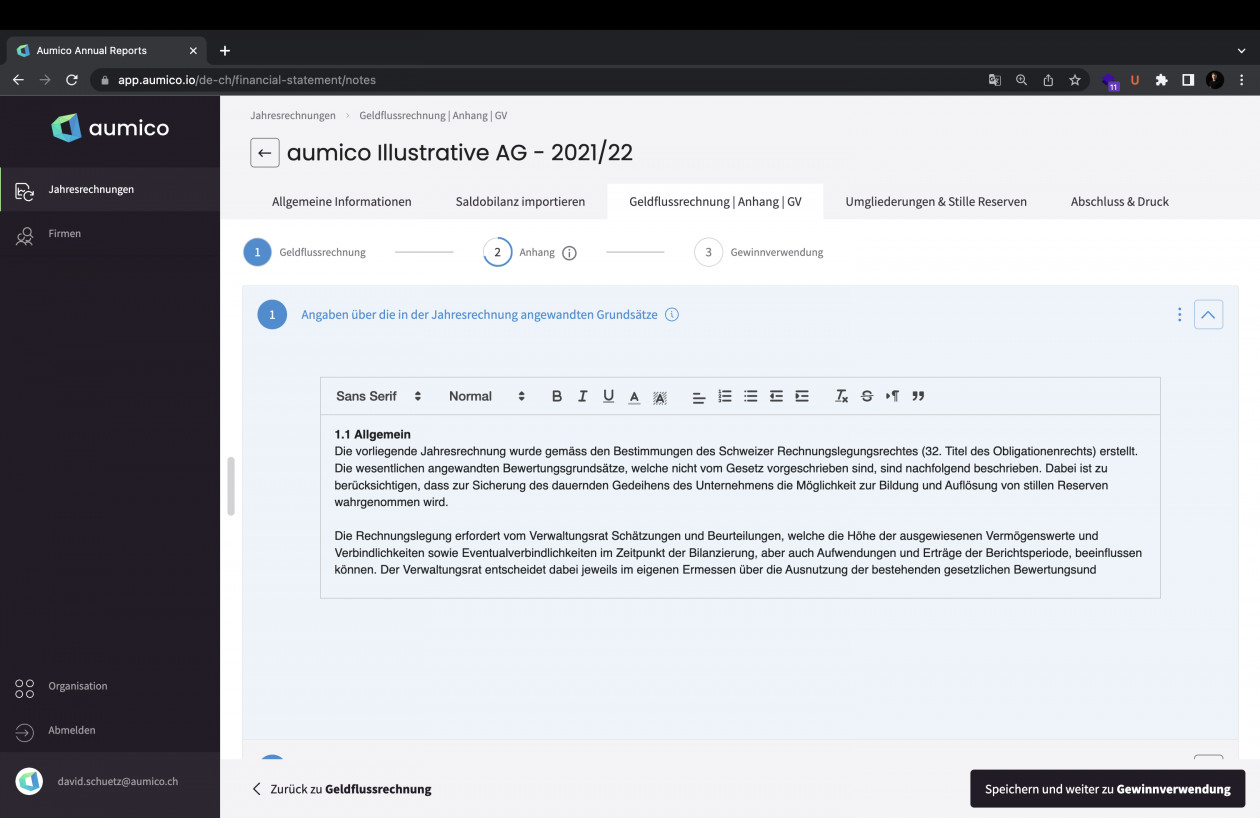Open the Sans Serif font dropdown

coord(378,396)
